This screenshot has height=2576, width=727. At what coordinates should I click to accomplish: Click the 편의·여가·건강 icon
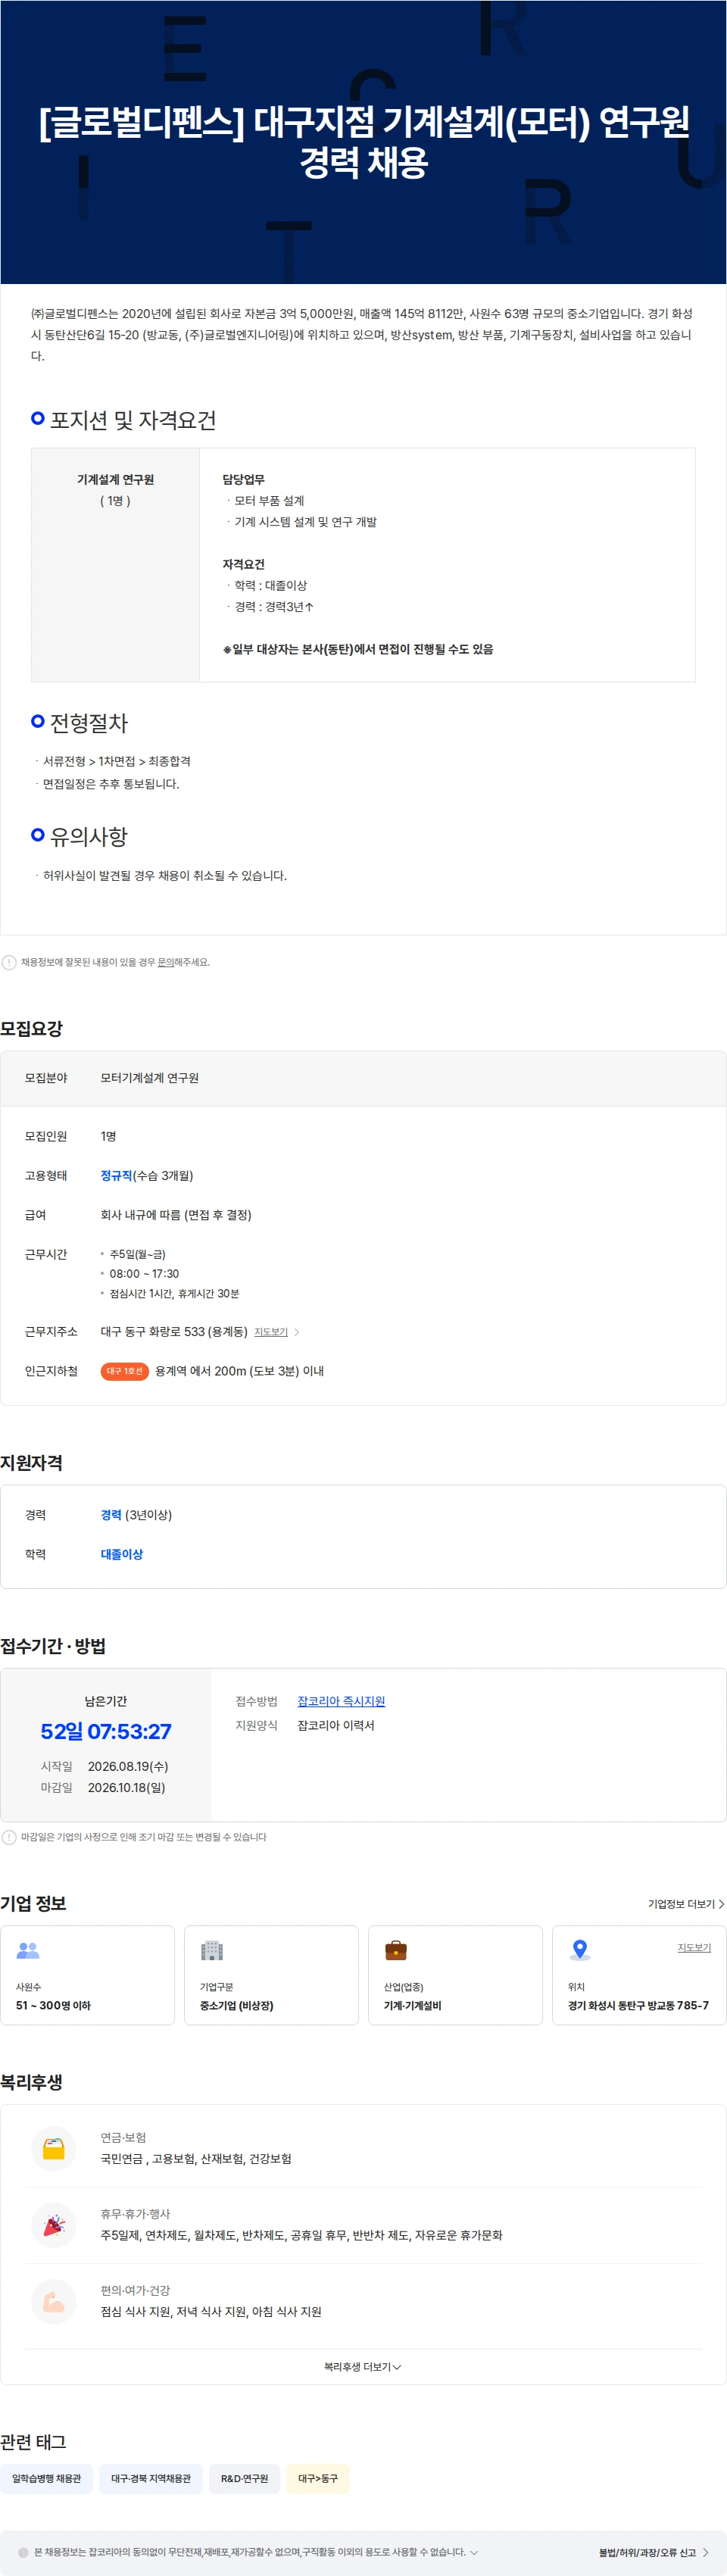pyautogui.click(x=54, y=2301)
